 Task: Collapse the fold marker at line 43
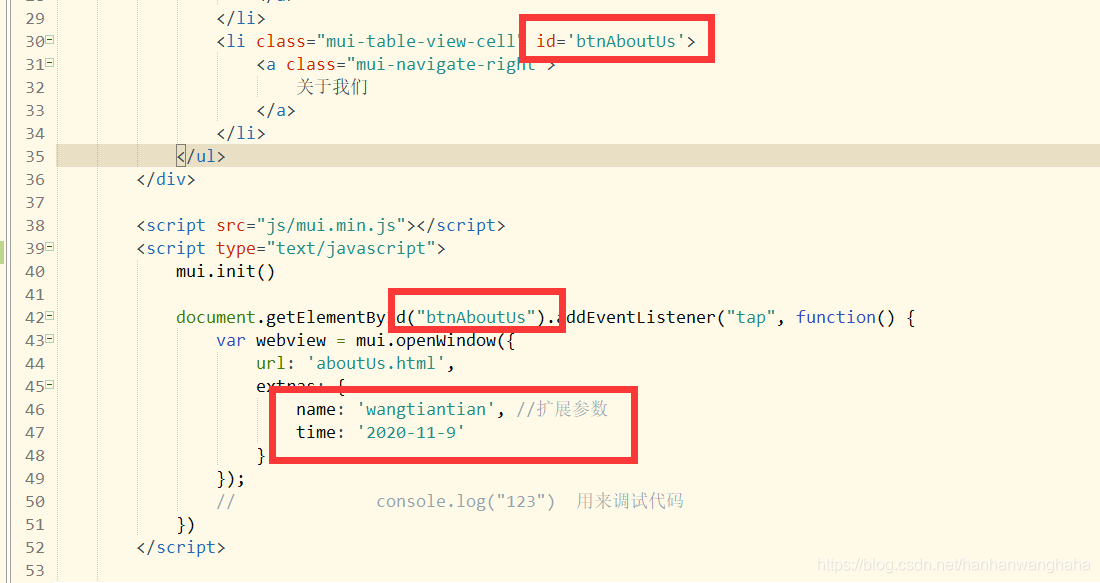pyautogui.click(x=50, y=340)
